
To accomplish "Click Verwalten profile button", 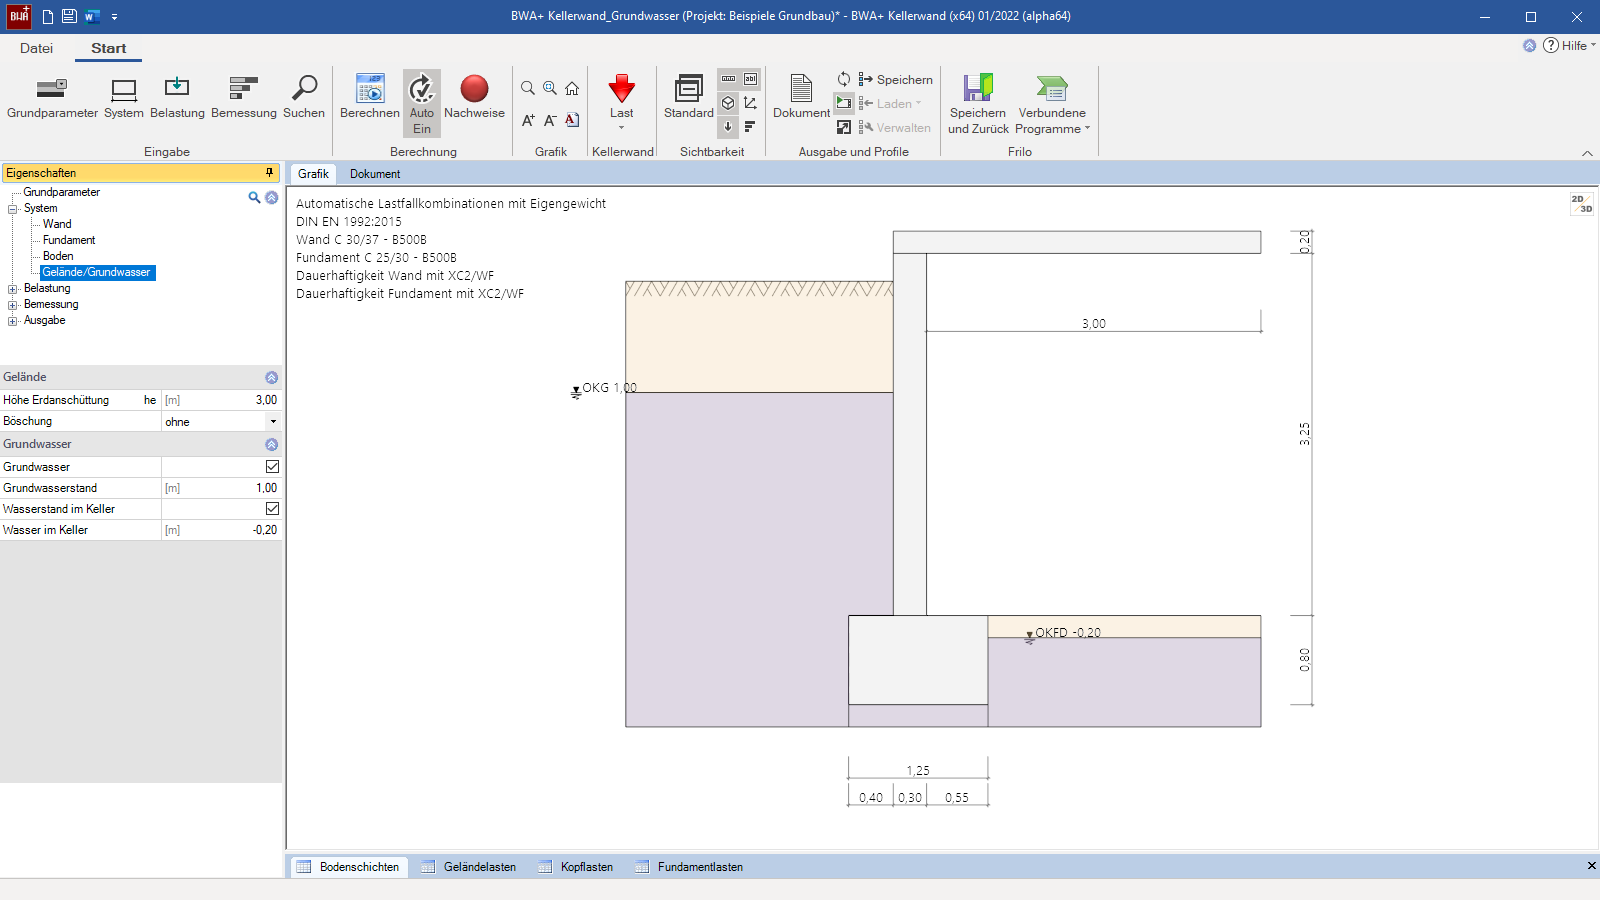I will coord(895,127).
